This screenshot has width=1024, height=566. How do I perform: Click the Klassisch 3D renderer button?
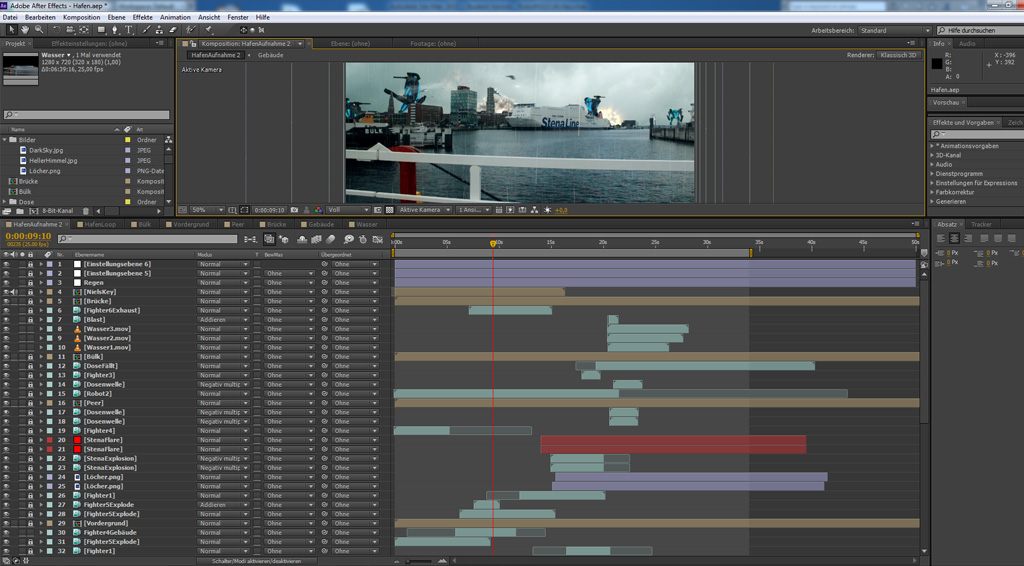897,55
